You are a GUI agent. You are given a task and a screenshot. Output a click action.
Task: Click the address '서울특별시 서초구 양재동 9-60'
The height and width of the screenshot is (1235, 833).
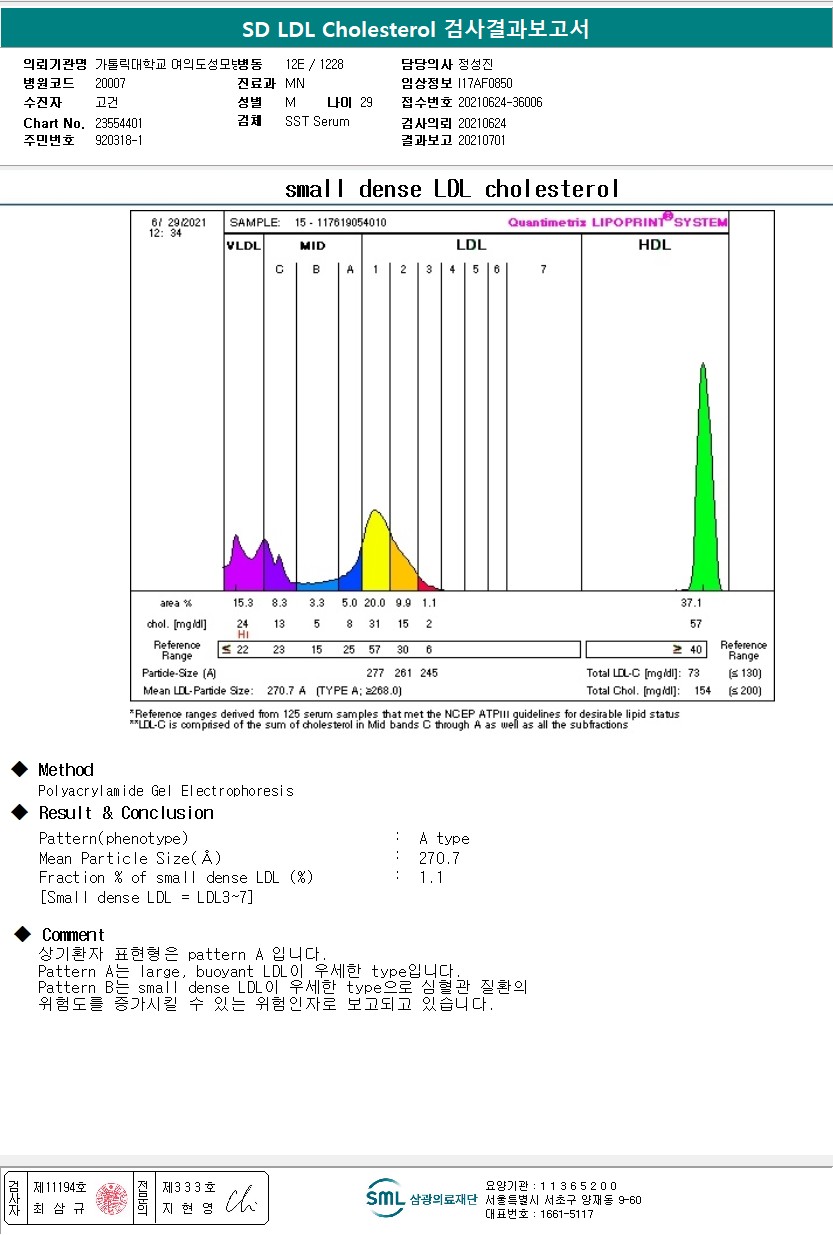coord(564,1199)
